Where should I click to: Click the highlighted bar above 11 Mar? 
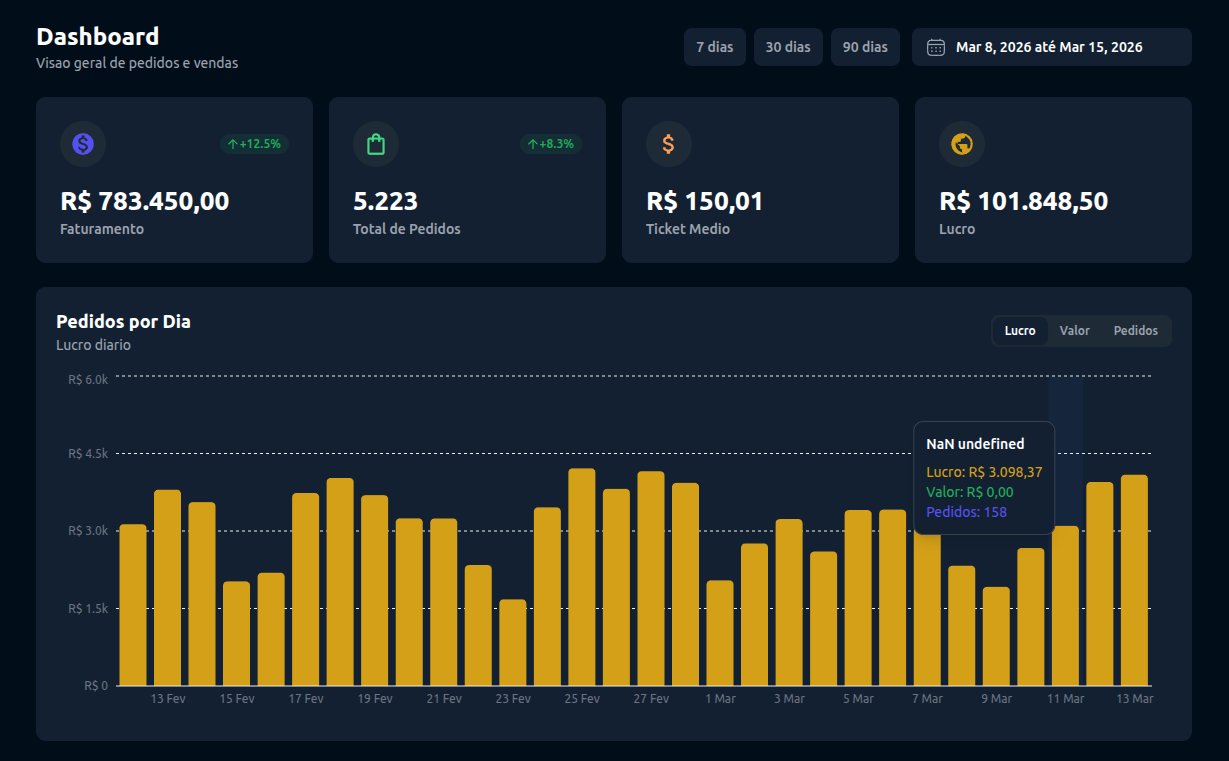coord(1065,606)
